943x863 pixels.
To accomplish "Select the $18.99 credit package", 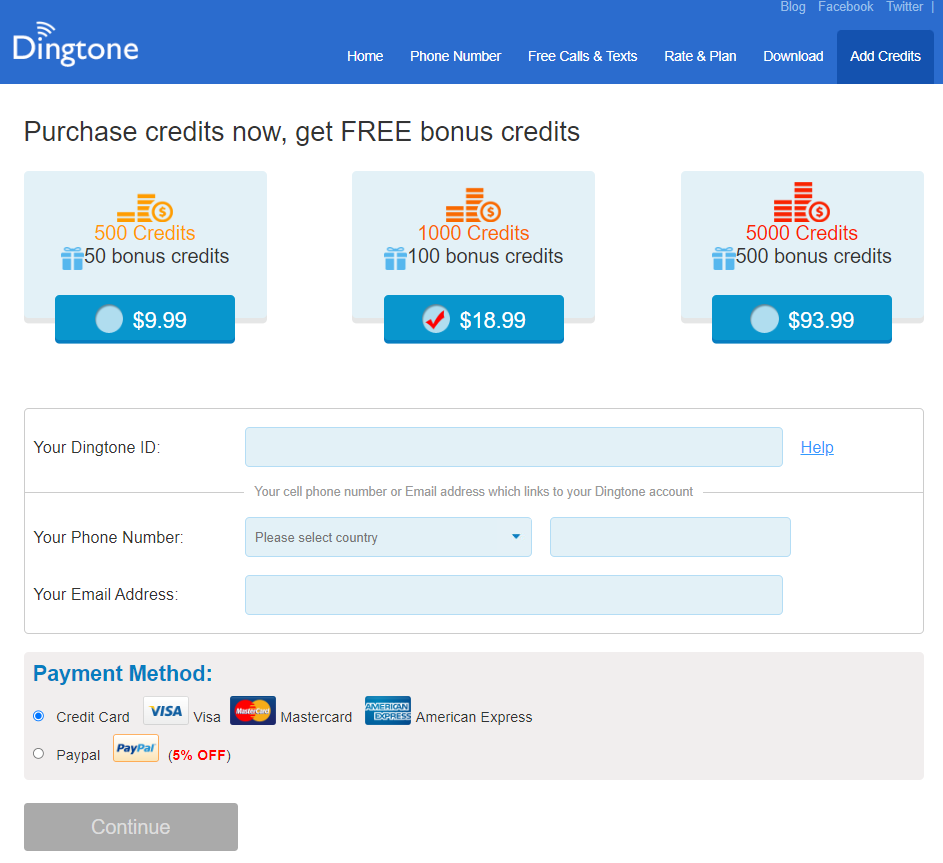I will click(x=474, y=319).
